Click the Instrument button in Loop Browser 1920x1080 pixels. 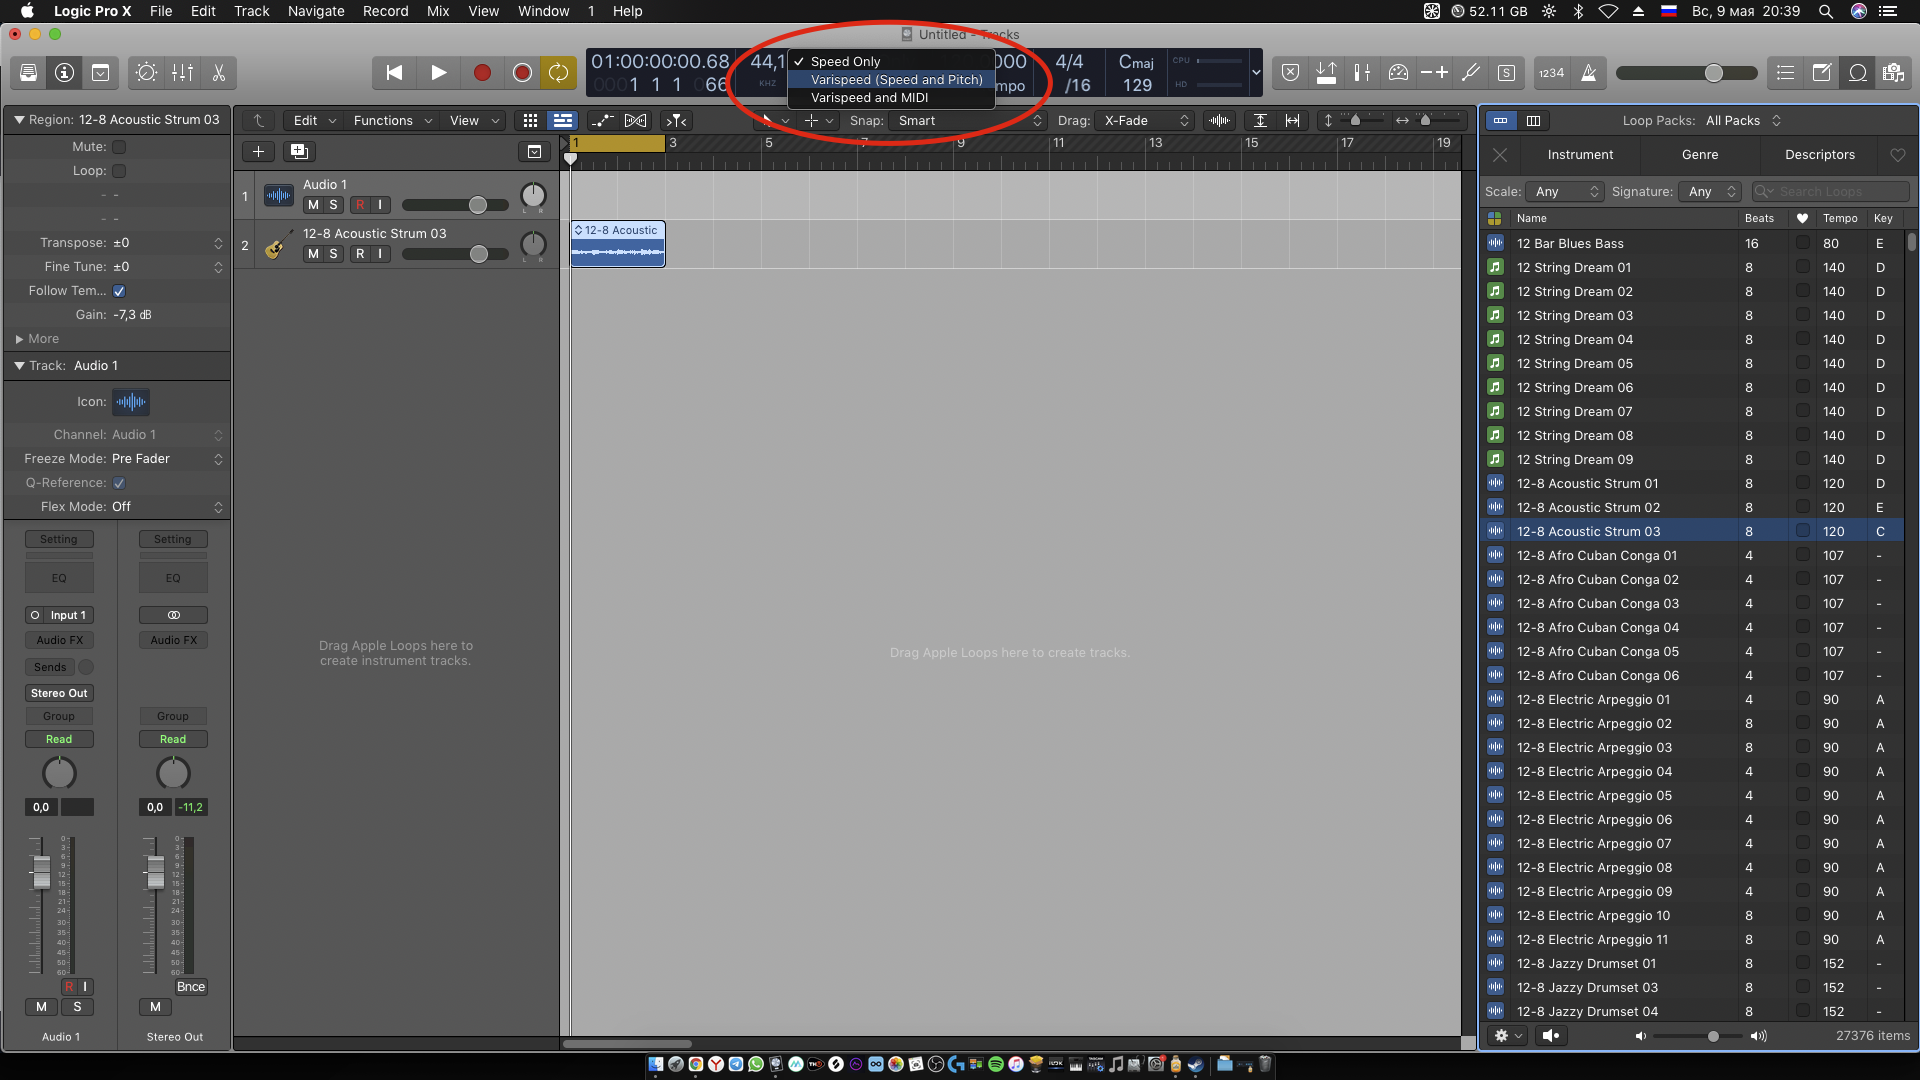tap(1580, 155)
